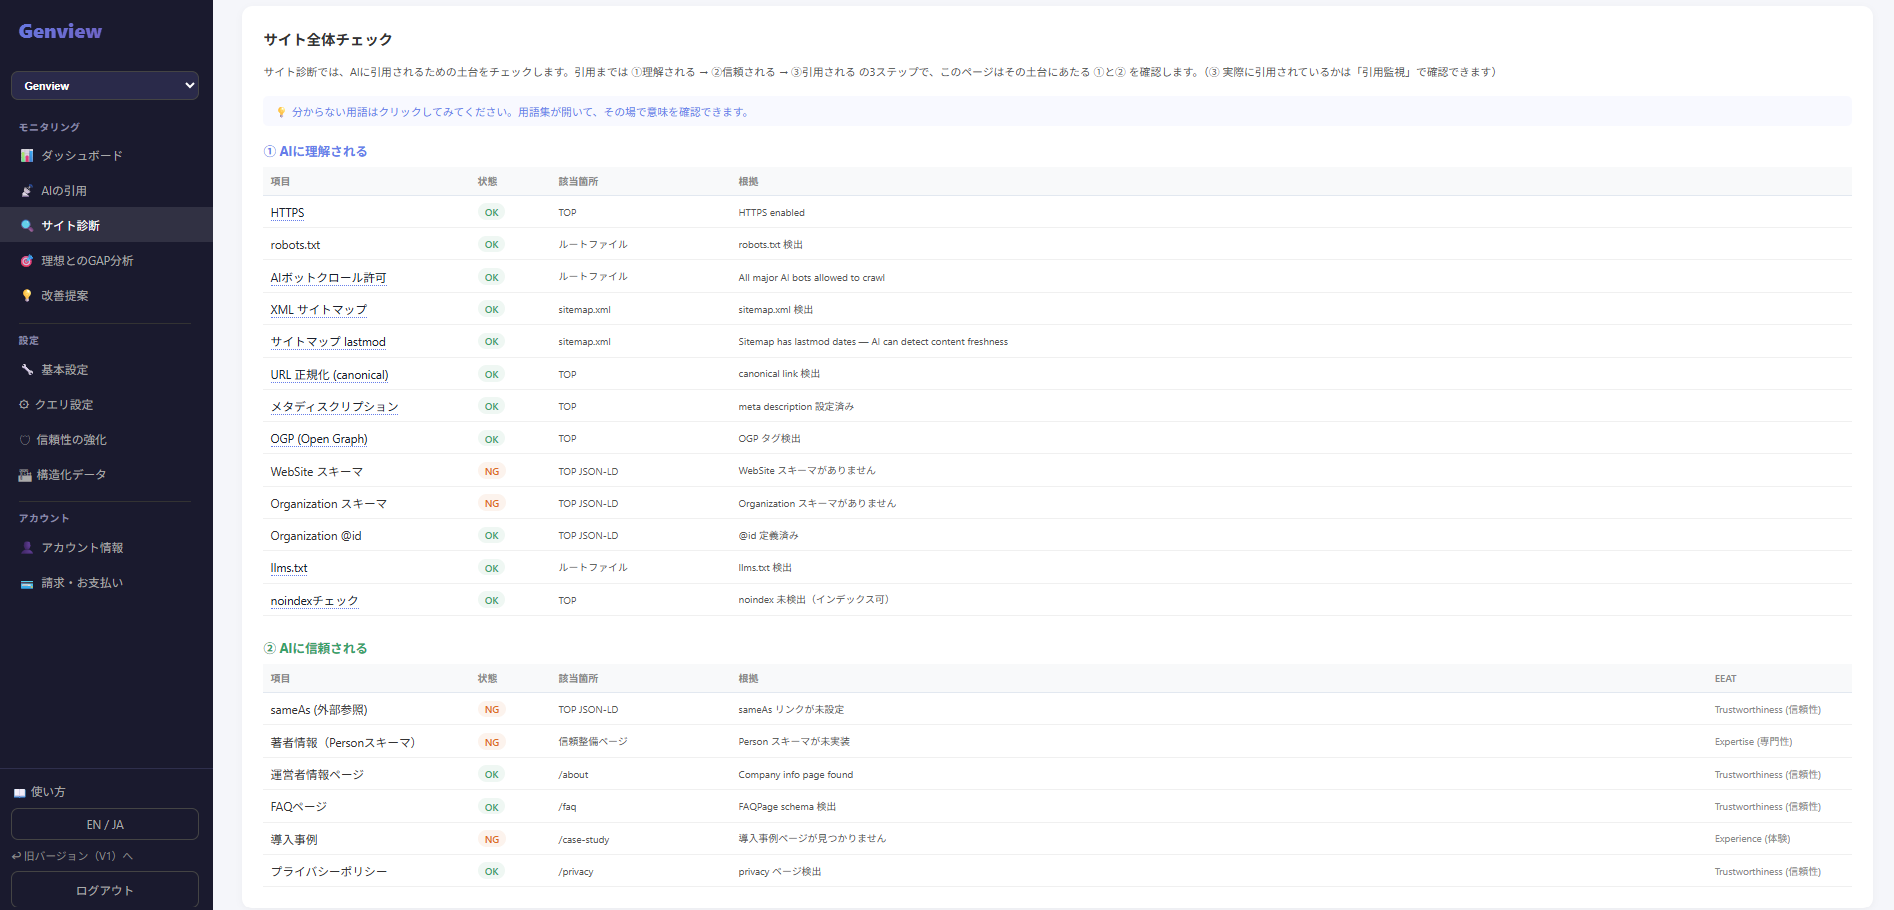
Task: Click ② AIに信頼される section heading
Action: 315,648
